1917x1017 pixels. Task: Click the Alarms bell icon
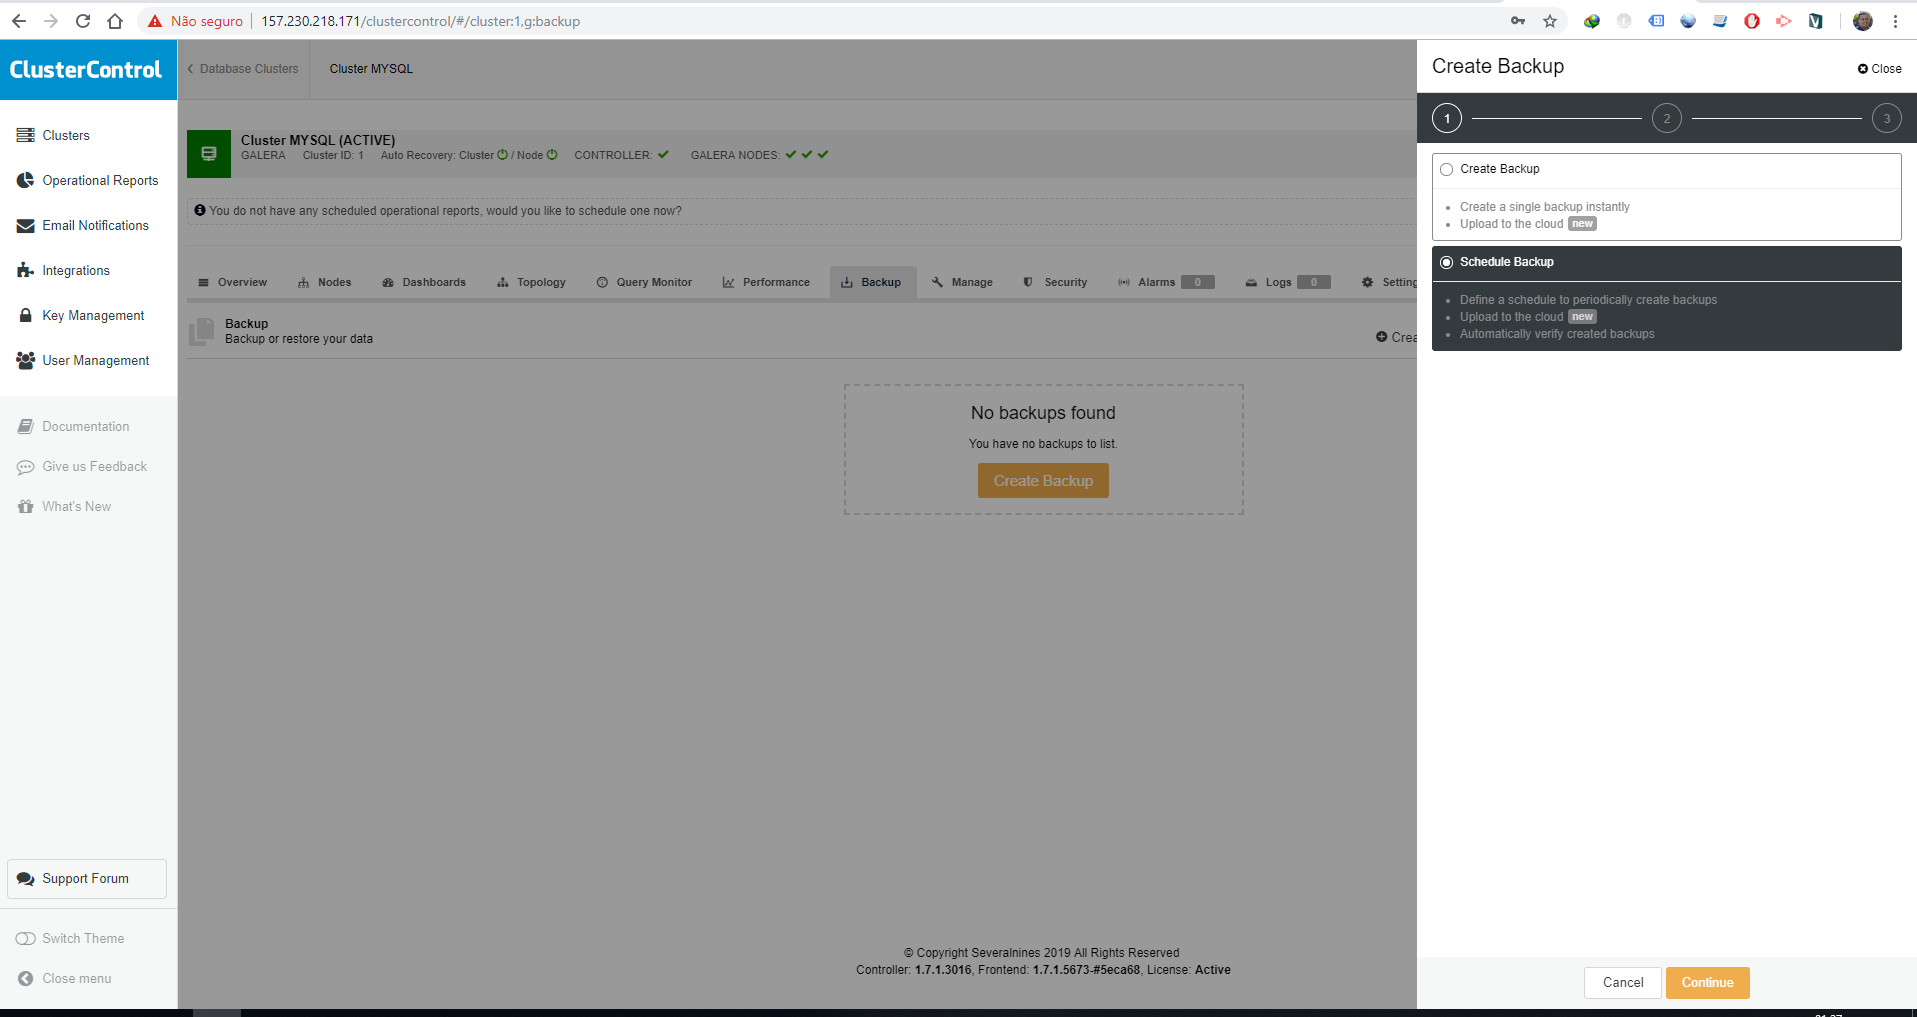click(1122, 282)
